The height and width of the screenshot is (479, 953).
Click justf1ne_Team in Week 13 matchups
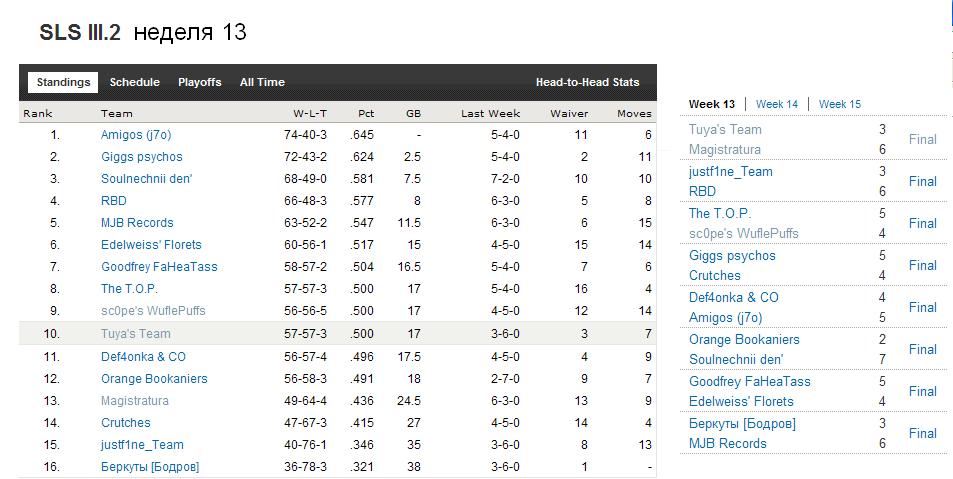coord(731,171)
